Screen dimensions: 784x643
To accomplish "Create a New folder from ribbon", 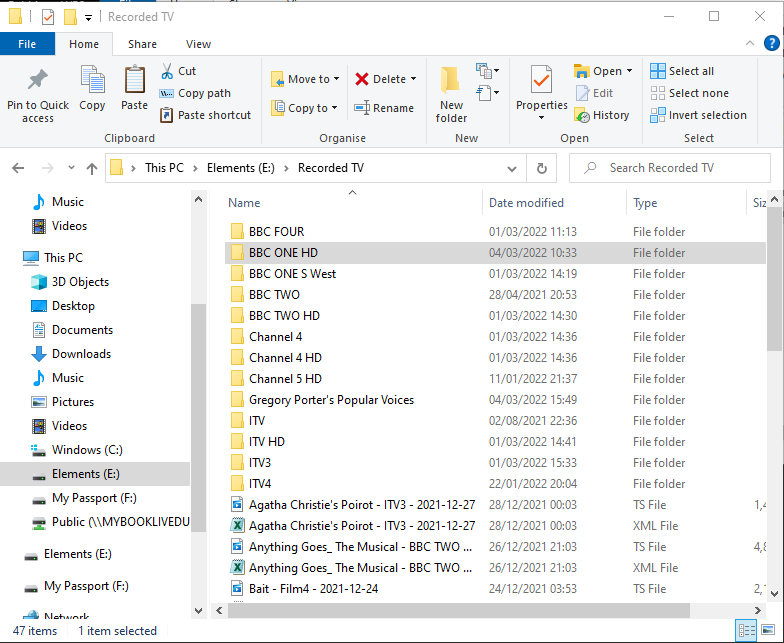I will (451, 90).
